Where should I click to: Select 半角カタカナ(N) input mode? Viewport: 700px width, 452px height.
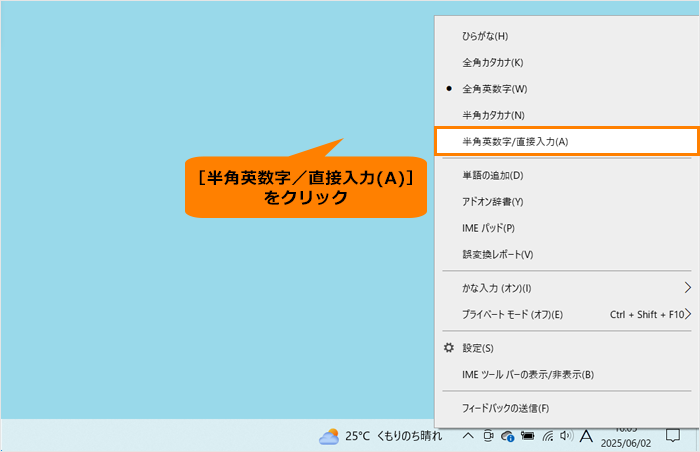point(566,115)
